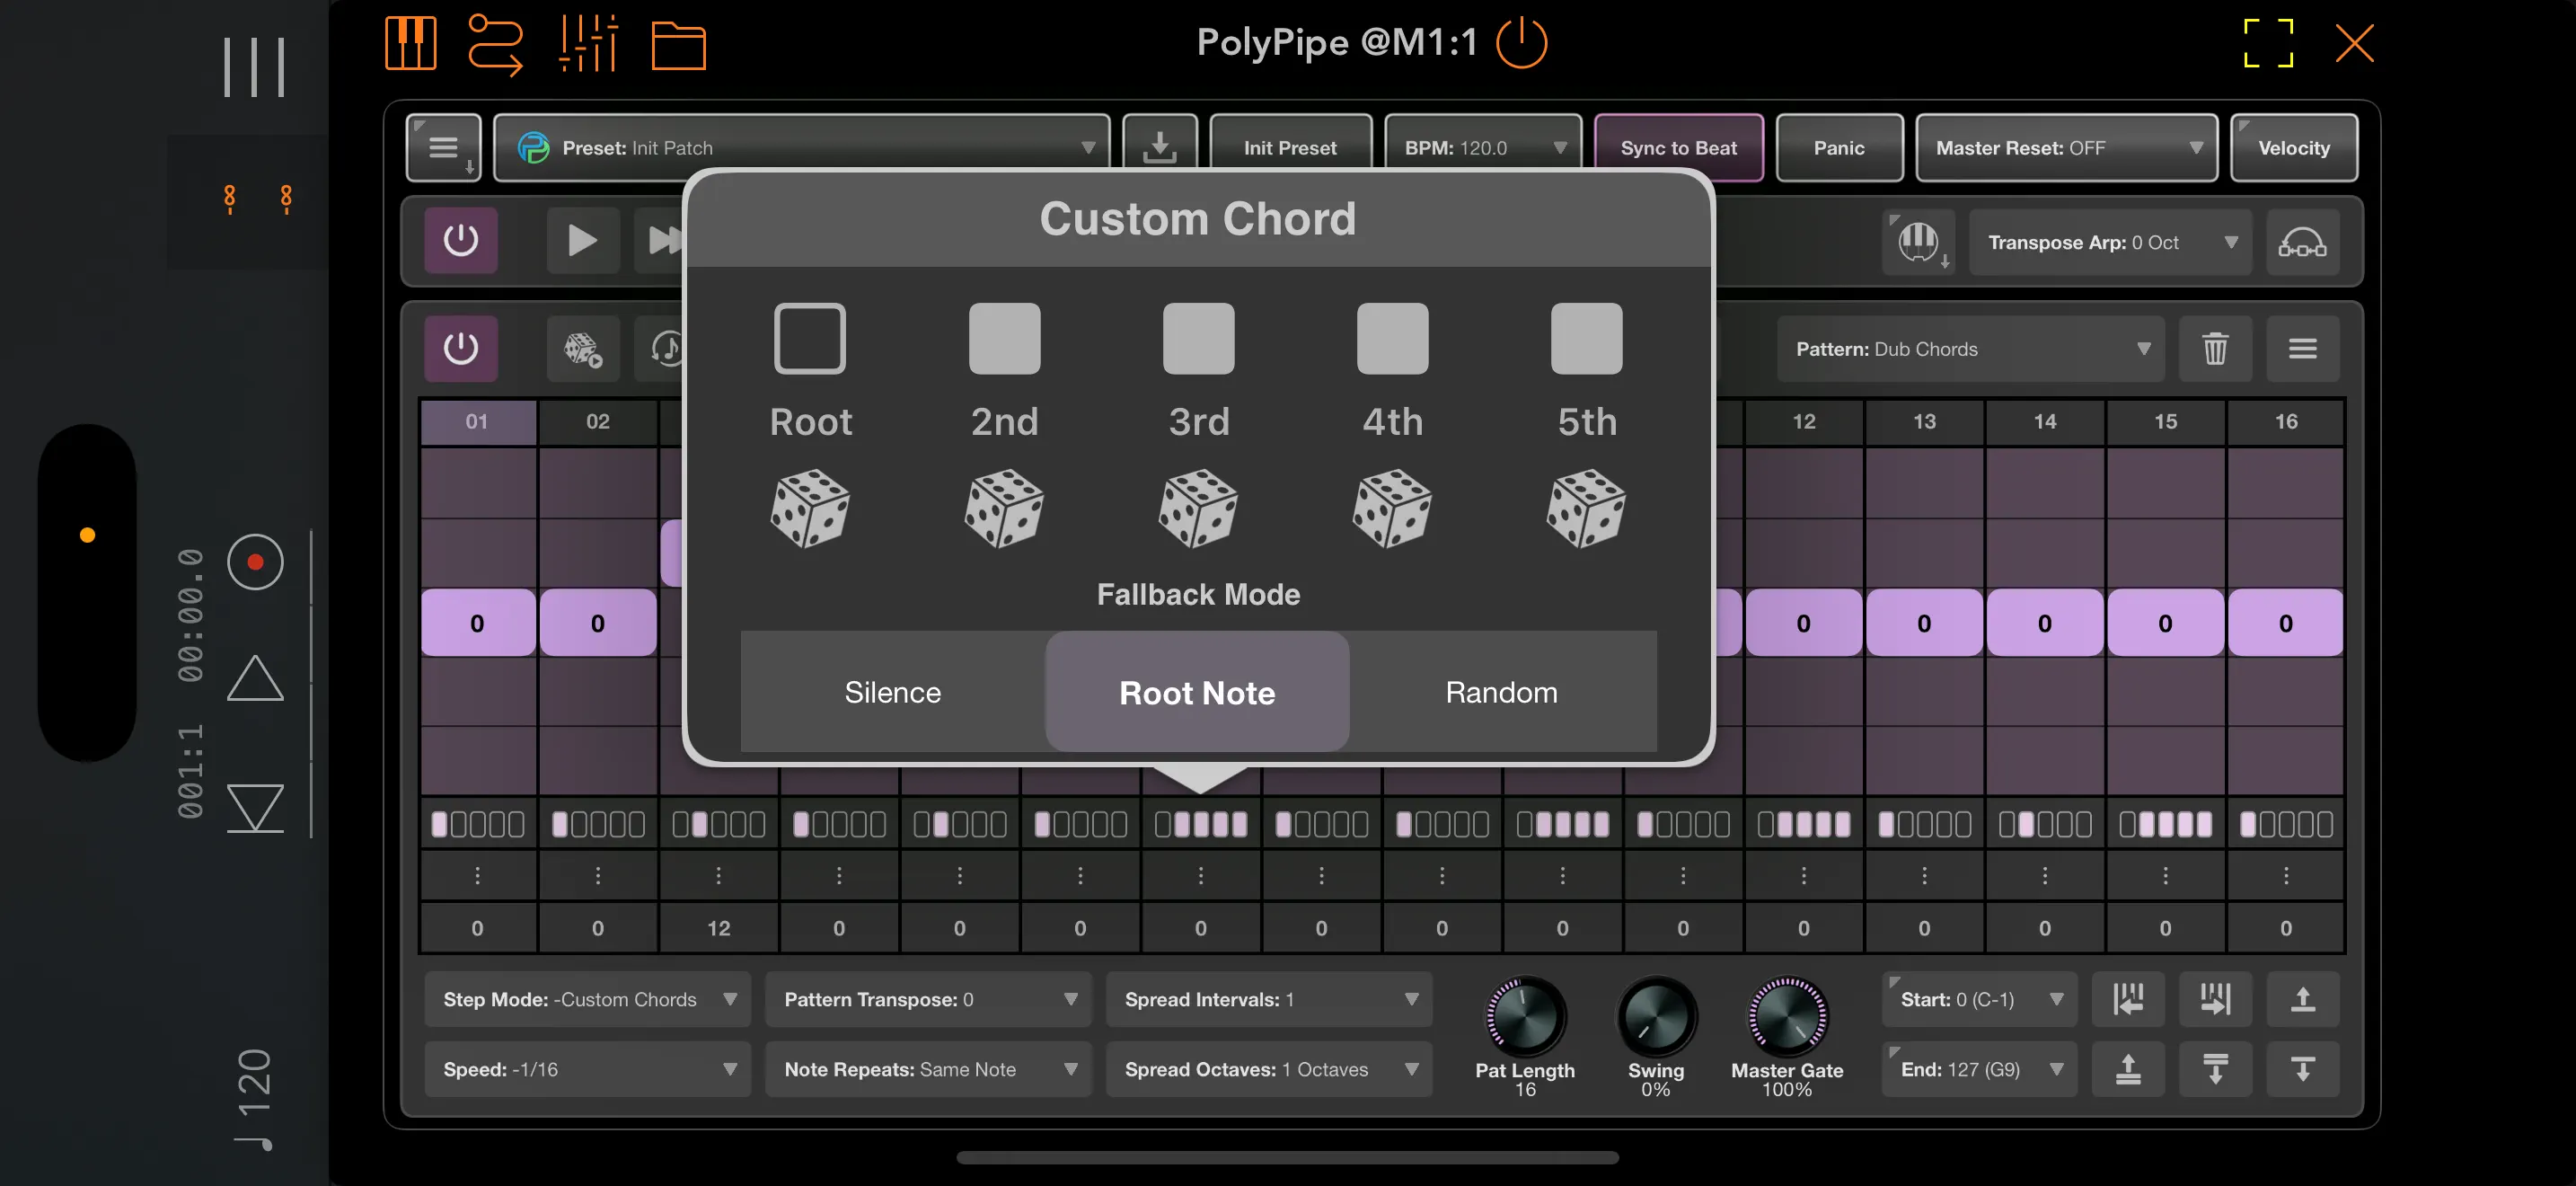The height and width of the screenshot is (1186, 2576).
Task: Select the routing arrow icon in the toolbar
Action: (x=495, y=44)
